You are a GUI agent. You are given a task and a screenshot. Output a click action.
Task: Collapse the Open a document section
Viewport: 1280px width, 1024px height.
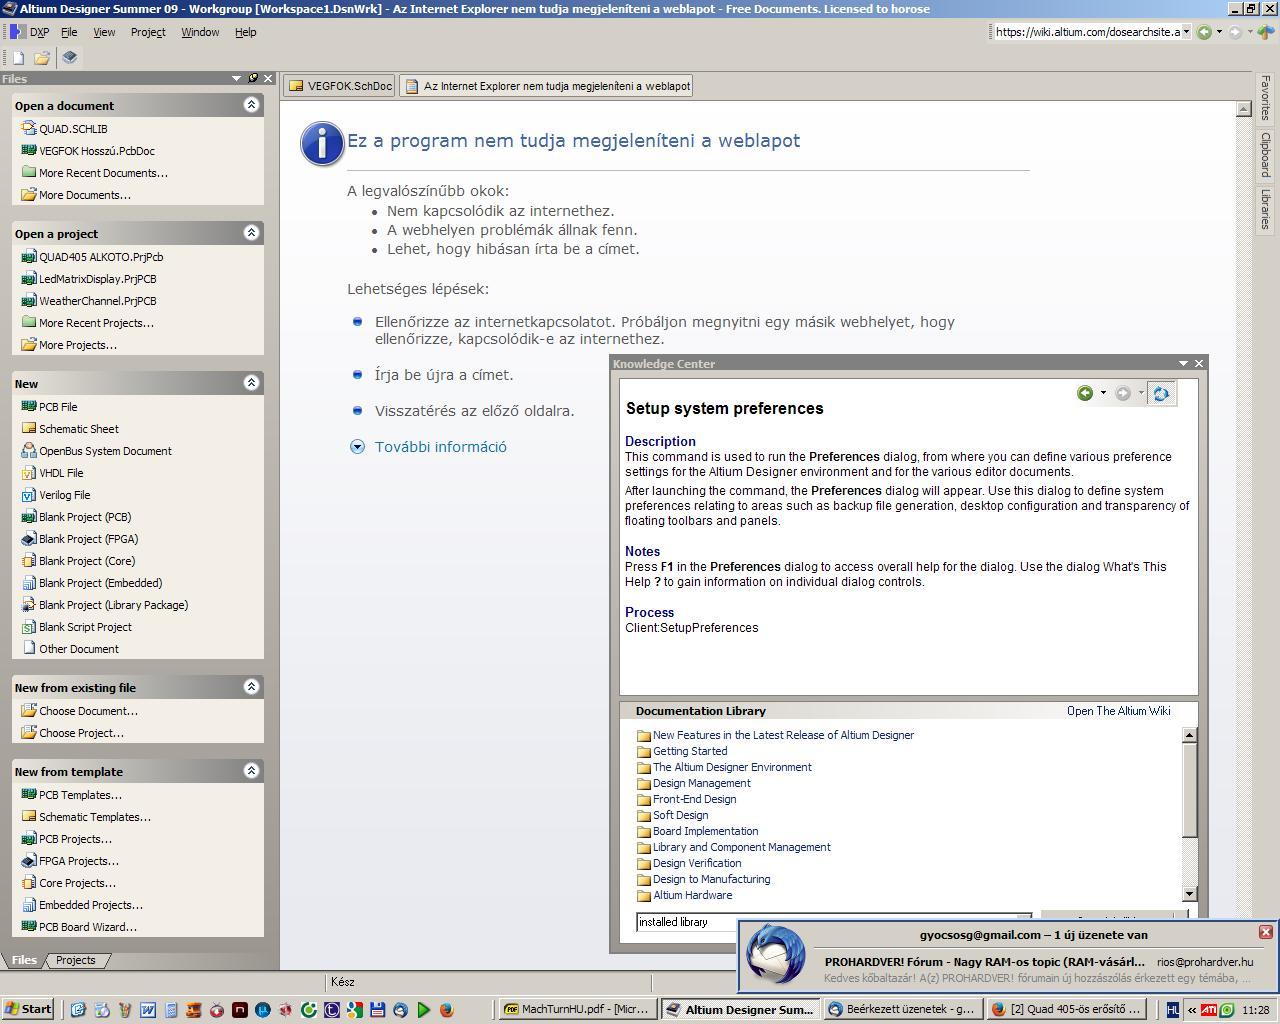(251, 105)
